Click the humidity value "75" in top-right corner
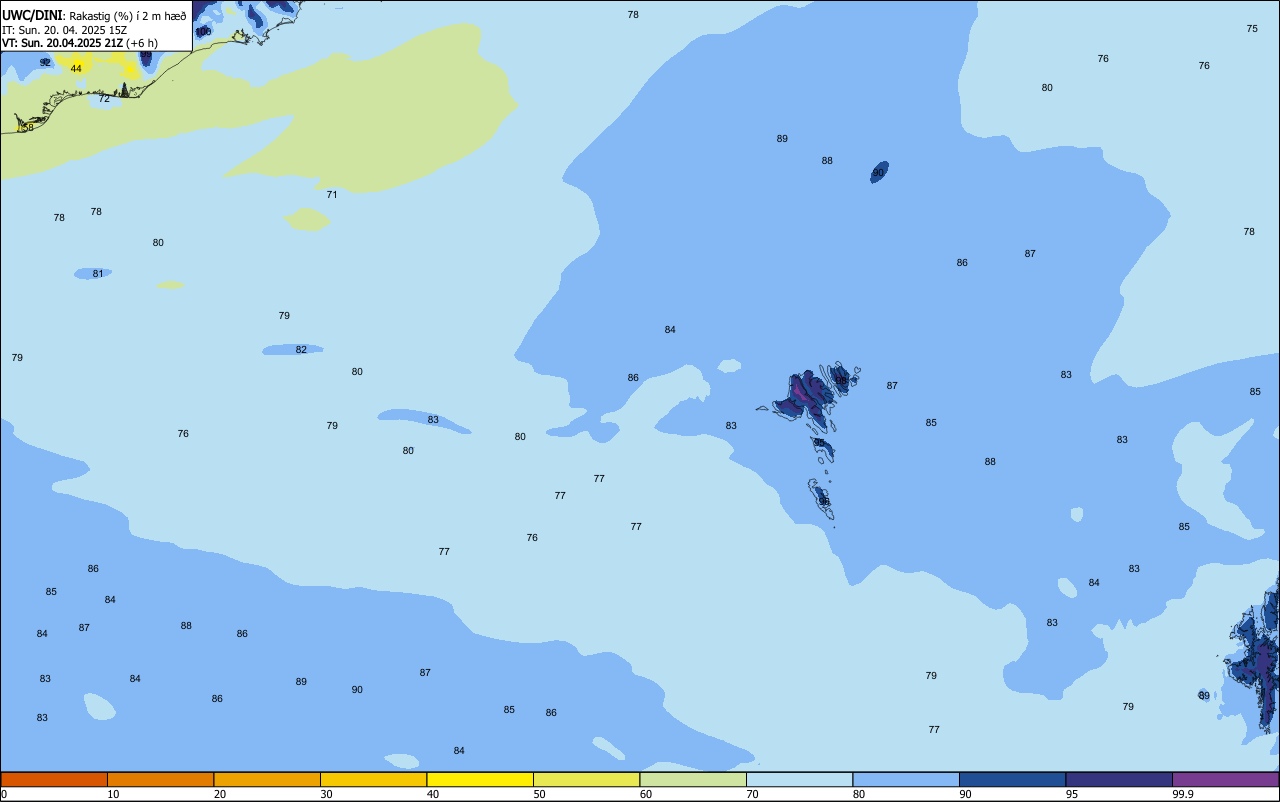The image size is (1280, 802). coord(1252,29)
